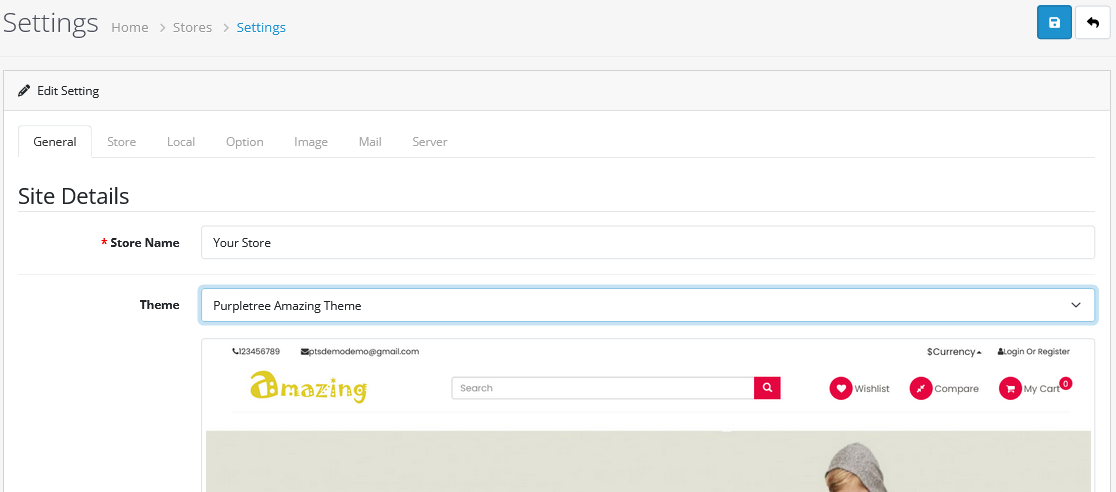Click the Compare arrows icon in preview
1116x492 pixels.
pos(921,388)
